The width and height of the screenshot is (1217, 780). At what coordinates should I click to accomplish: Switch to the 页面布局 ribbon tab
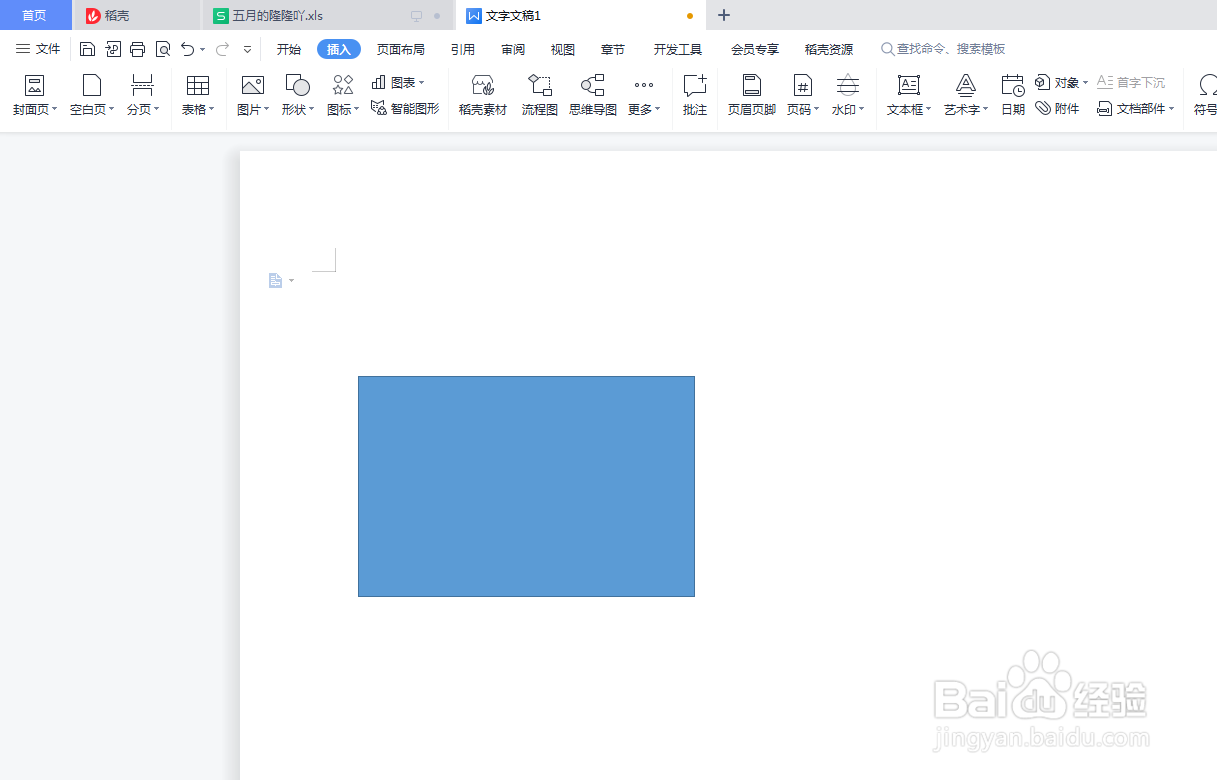pos(401,49)
